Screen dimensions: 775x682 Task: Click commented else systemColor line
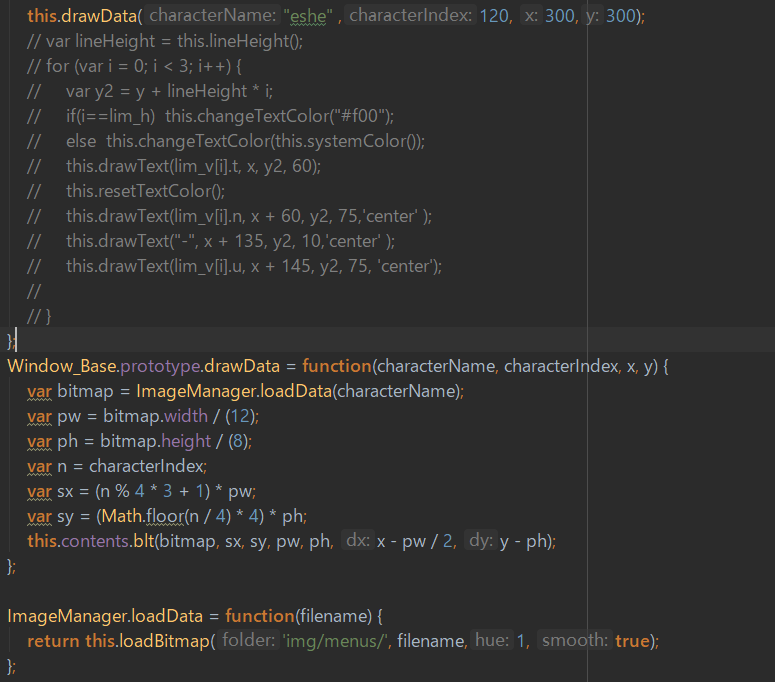click(x=226, y=141)
